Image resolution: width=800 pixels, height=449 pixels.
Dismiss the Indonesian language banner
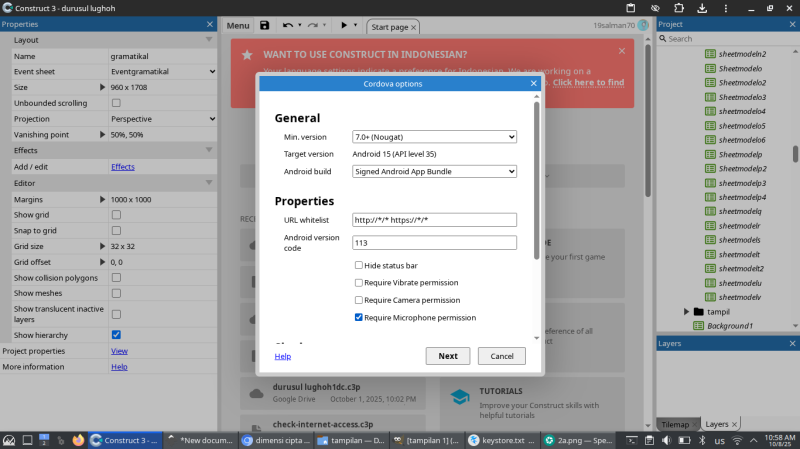tap(622, 50)
